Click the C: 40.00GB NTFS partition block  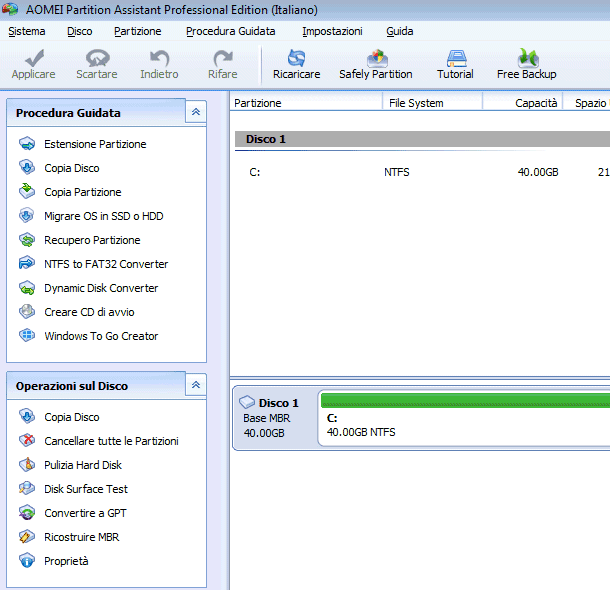pos(464,418)
